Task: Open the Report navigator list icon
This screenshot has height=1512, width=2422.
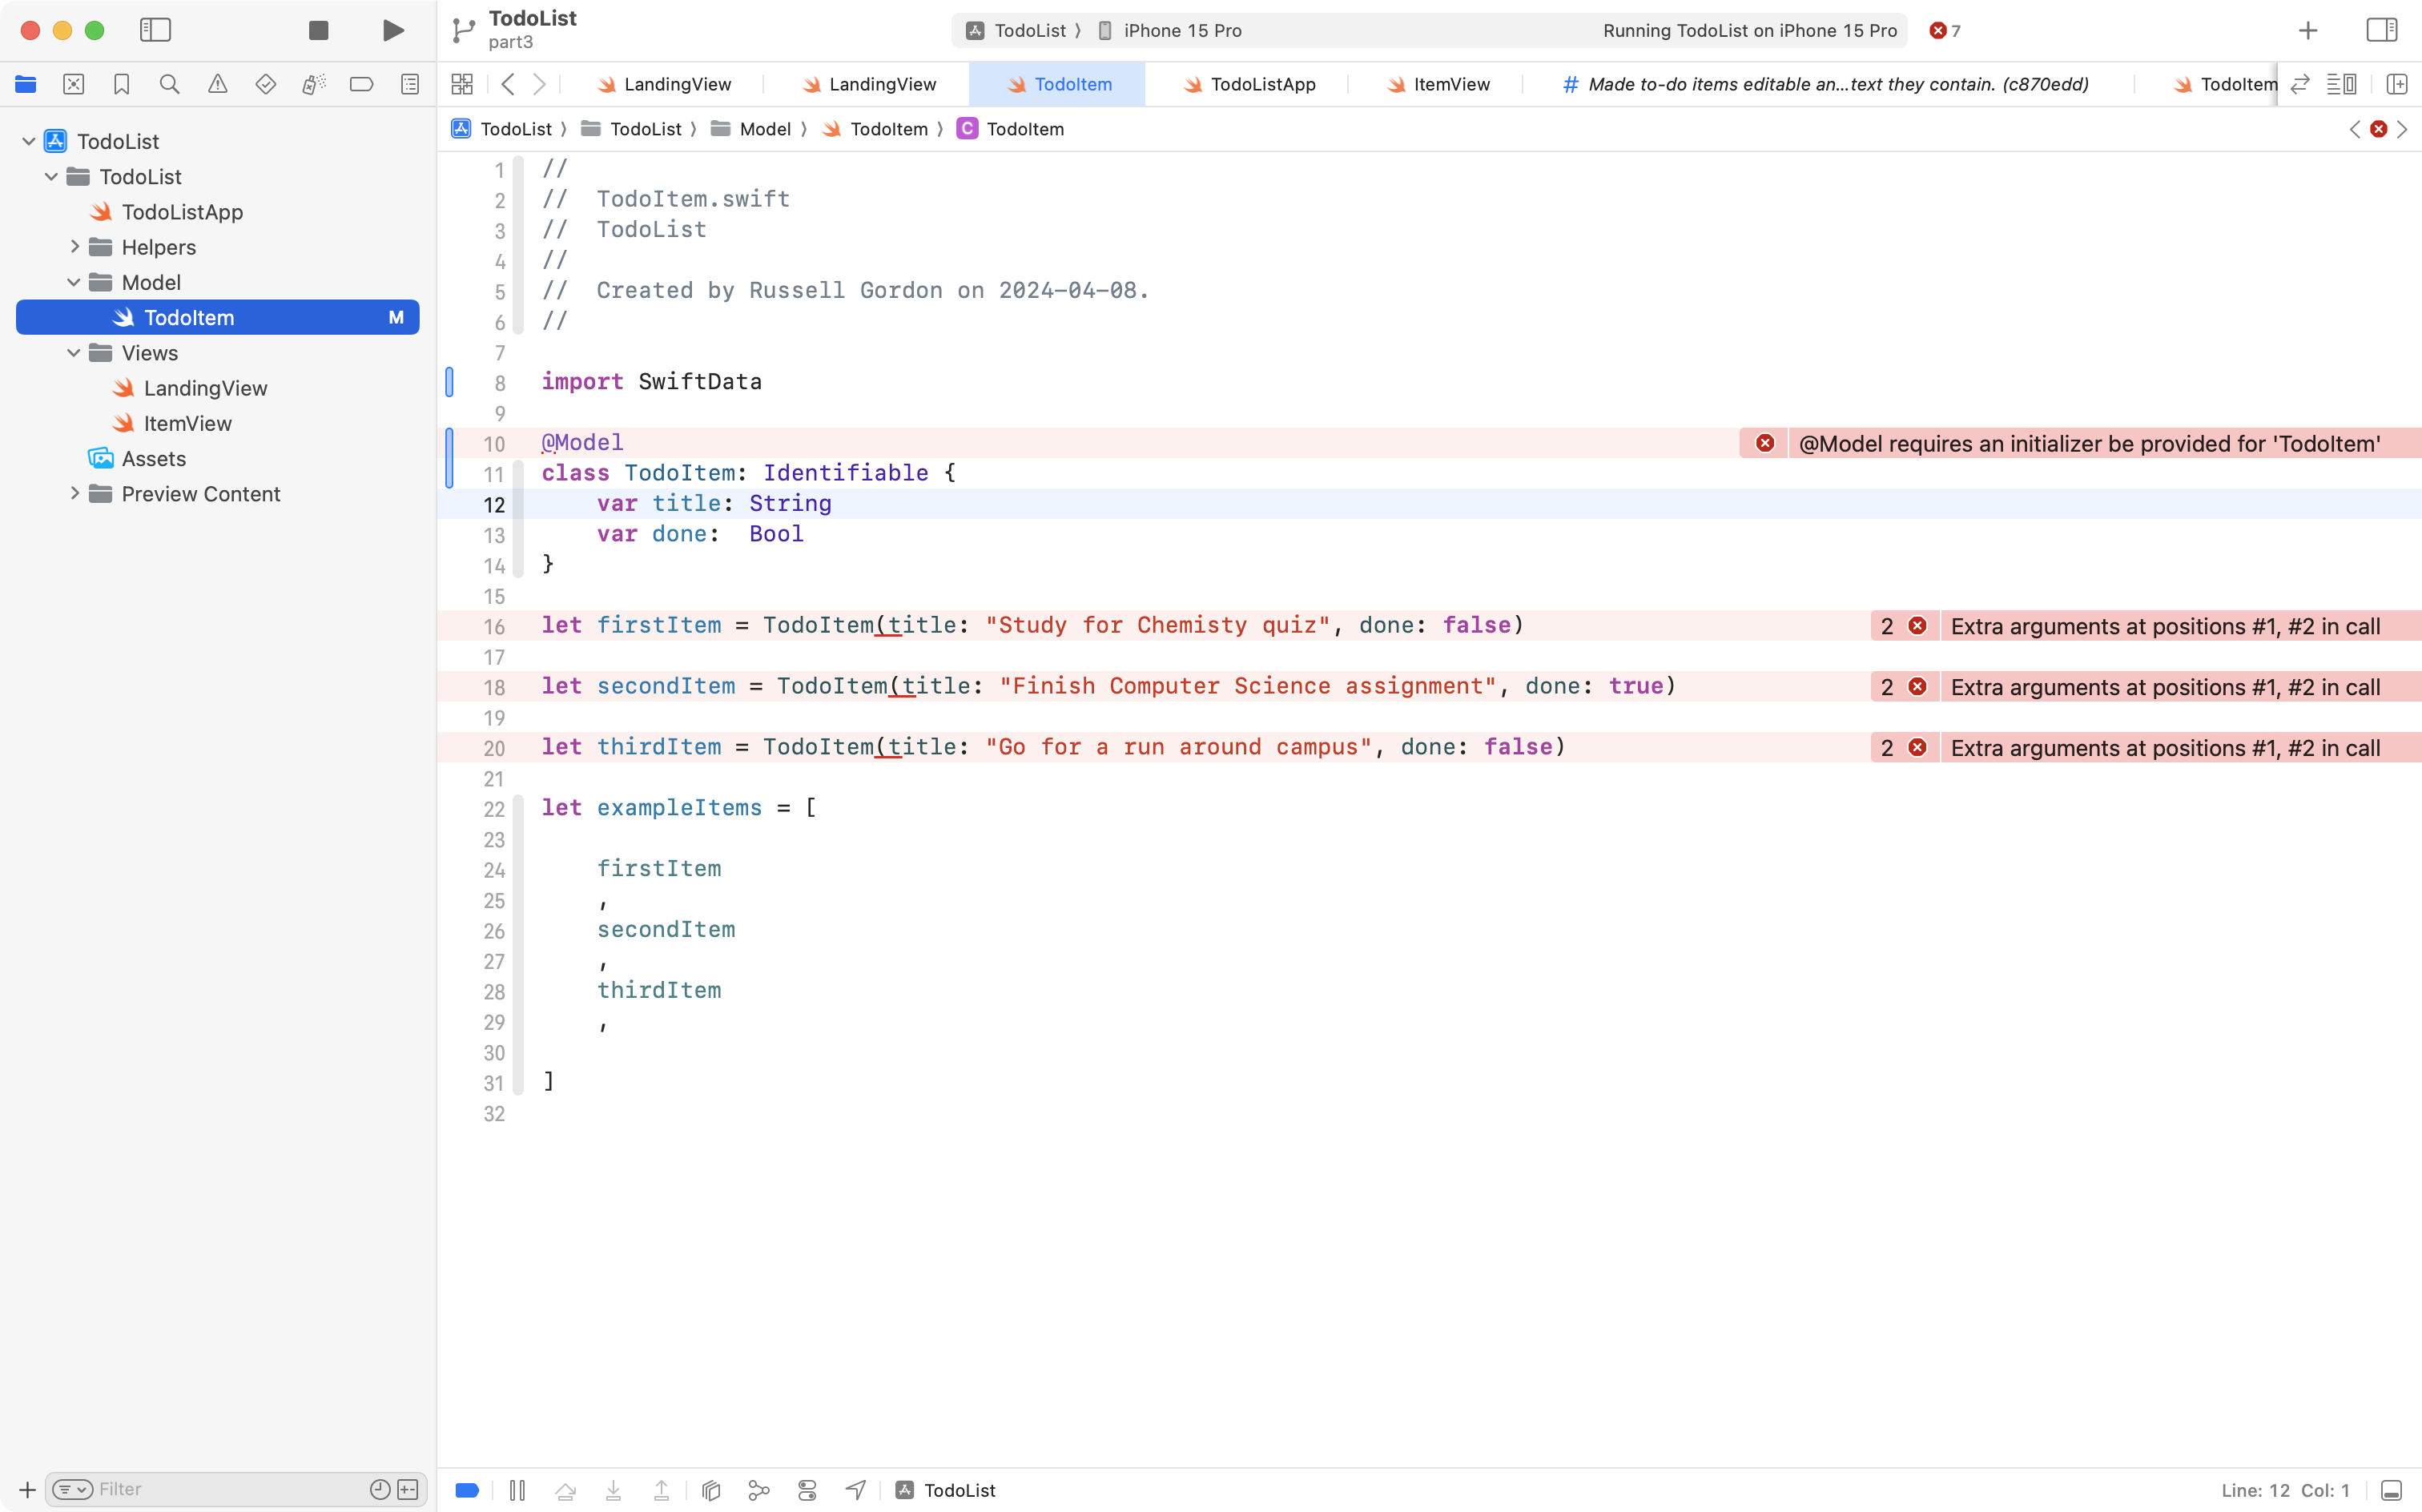Action: tap(409, 84)
